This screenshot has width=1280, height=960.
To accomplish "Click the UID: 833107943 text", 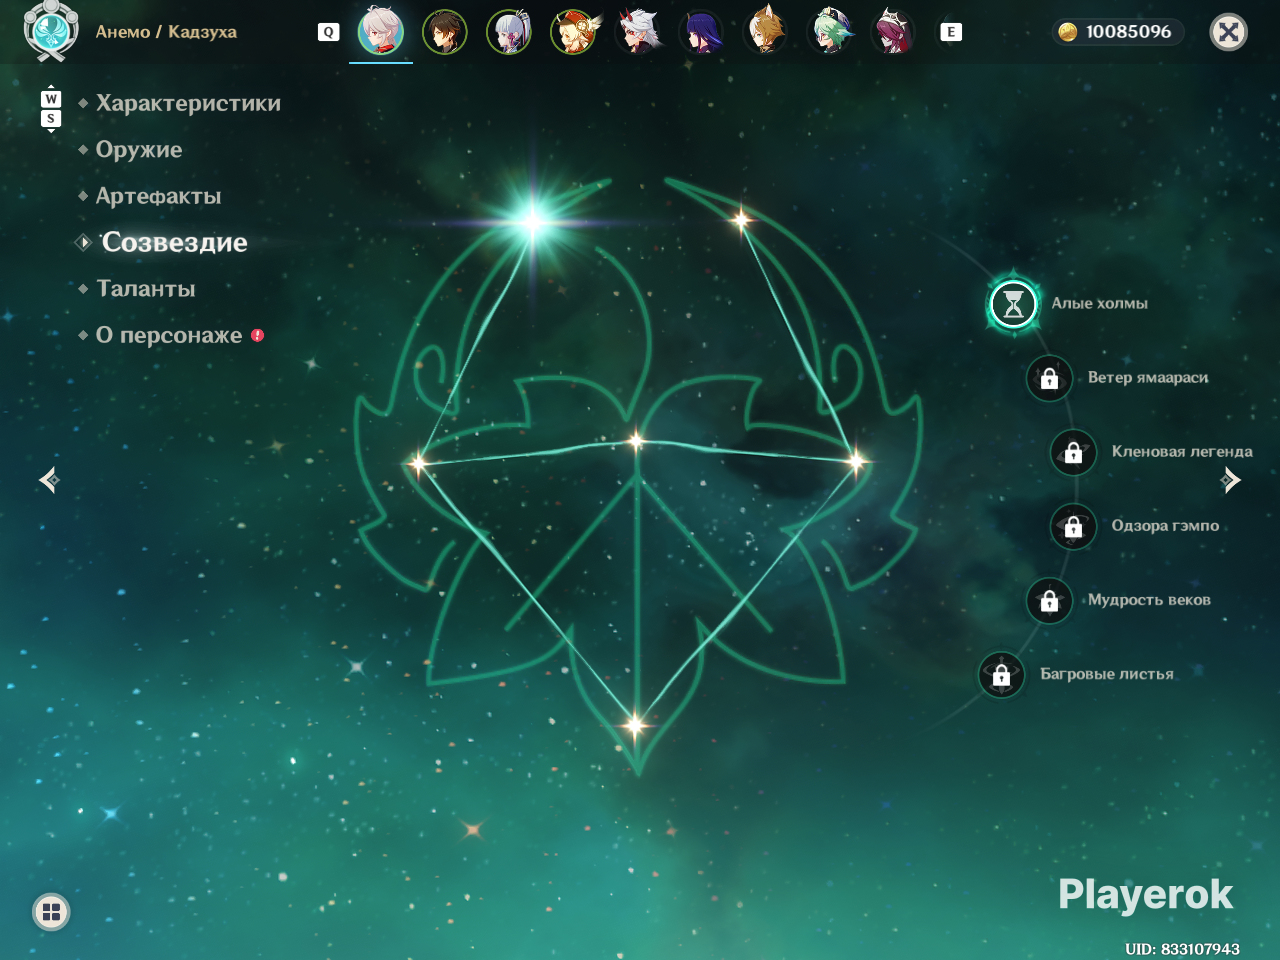I will [1182, 949].
